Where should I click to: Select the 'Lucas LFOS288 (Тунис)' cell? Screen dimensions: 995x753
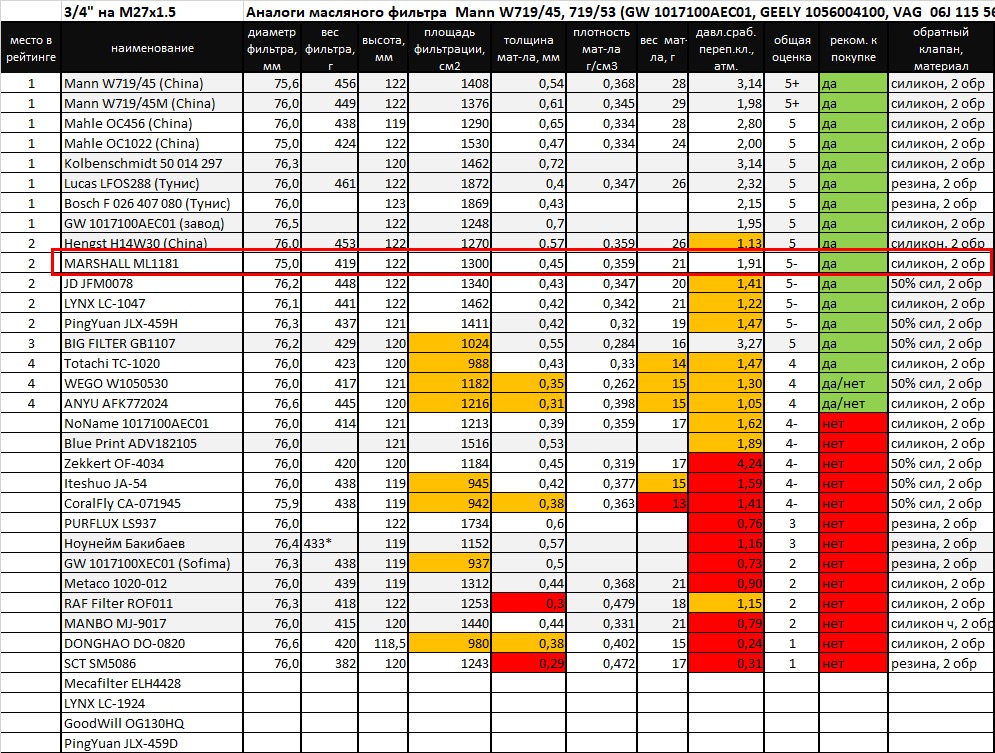[152, 183]
